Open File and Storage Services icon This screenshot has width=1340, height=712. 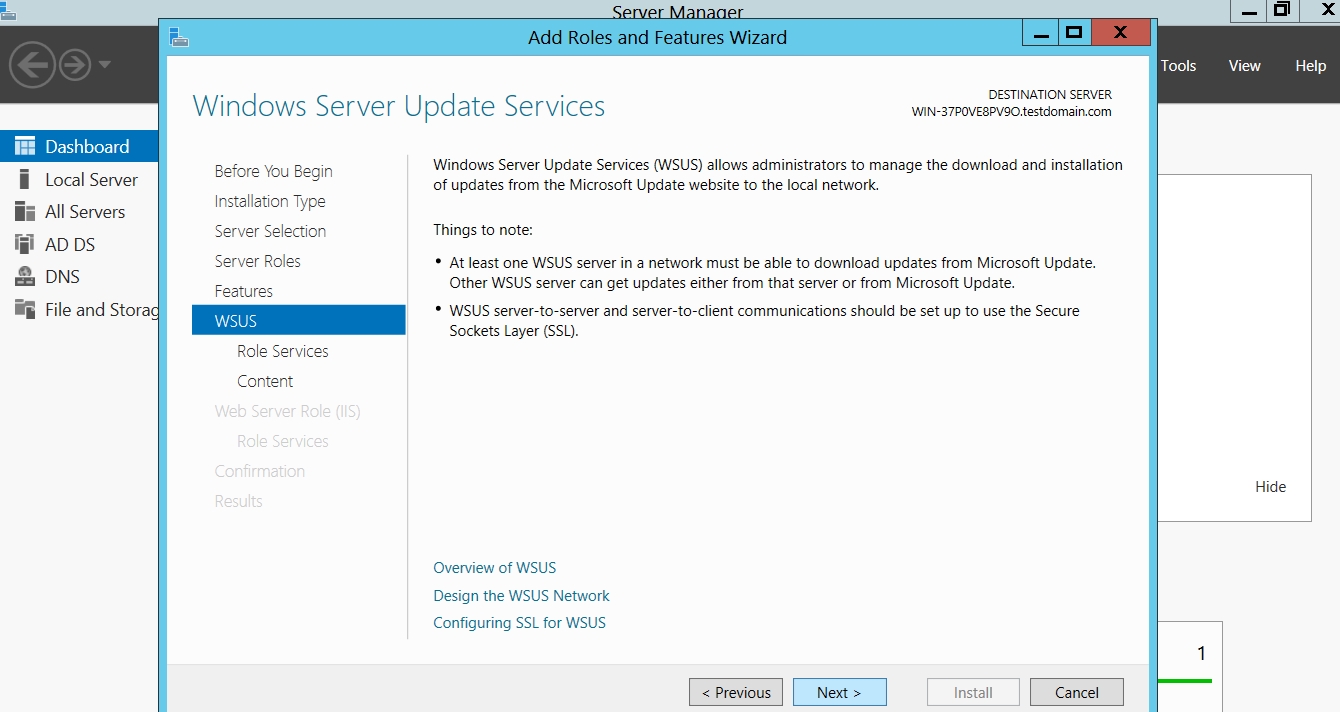click(25, 309)
